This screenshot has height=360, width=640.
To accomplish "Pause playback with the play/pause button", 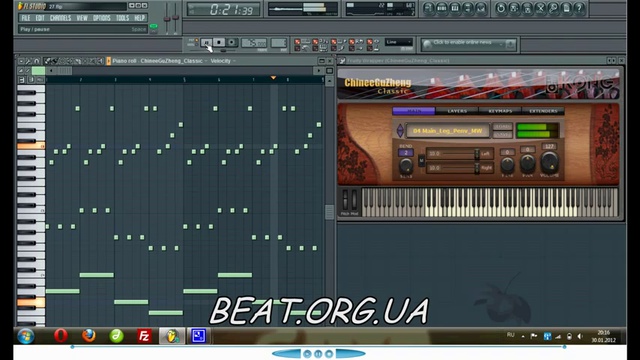I will [207, 42].
